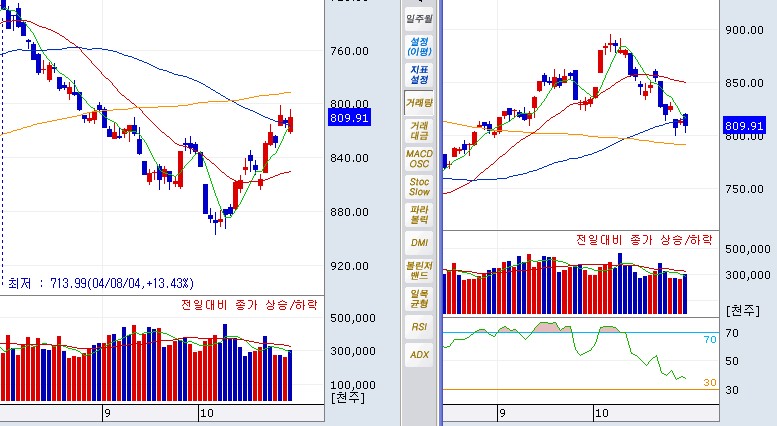This screenshot has width=777, height=426.
Task: Click the left chart's 전일대비 종가 상승/하락 legend
Action: pyautogui.click(x=249, y=304)
